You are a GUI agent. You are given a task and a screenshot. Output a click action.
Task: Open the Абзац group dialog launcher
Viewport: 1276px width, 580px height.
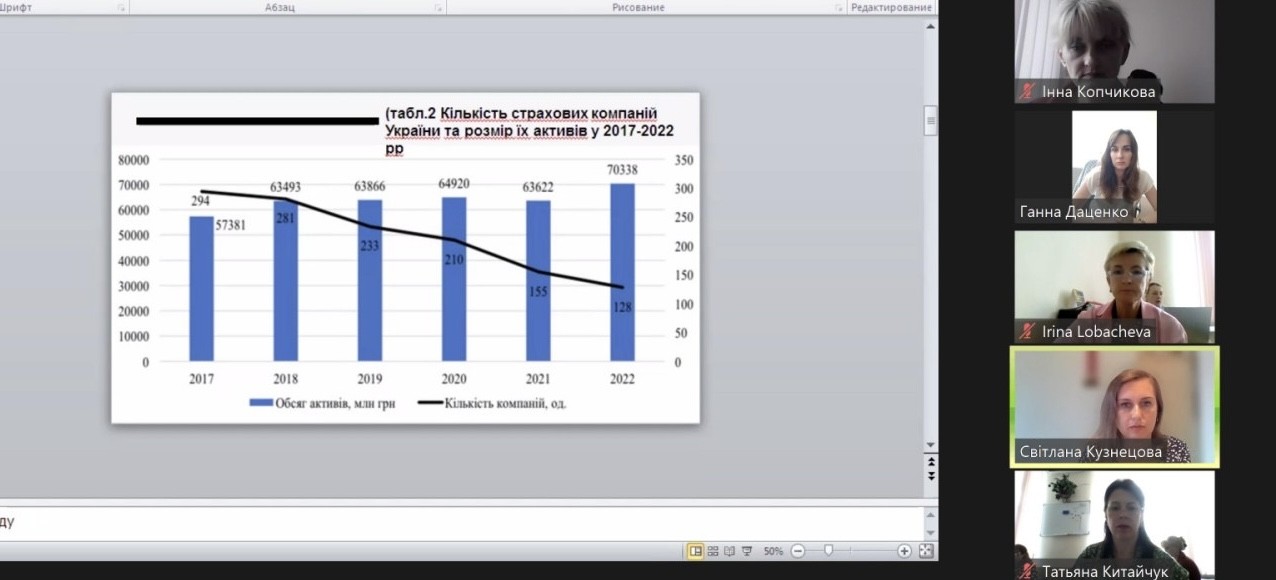[438, 8]
